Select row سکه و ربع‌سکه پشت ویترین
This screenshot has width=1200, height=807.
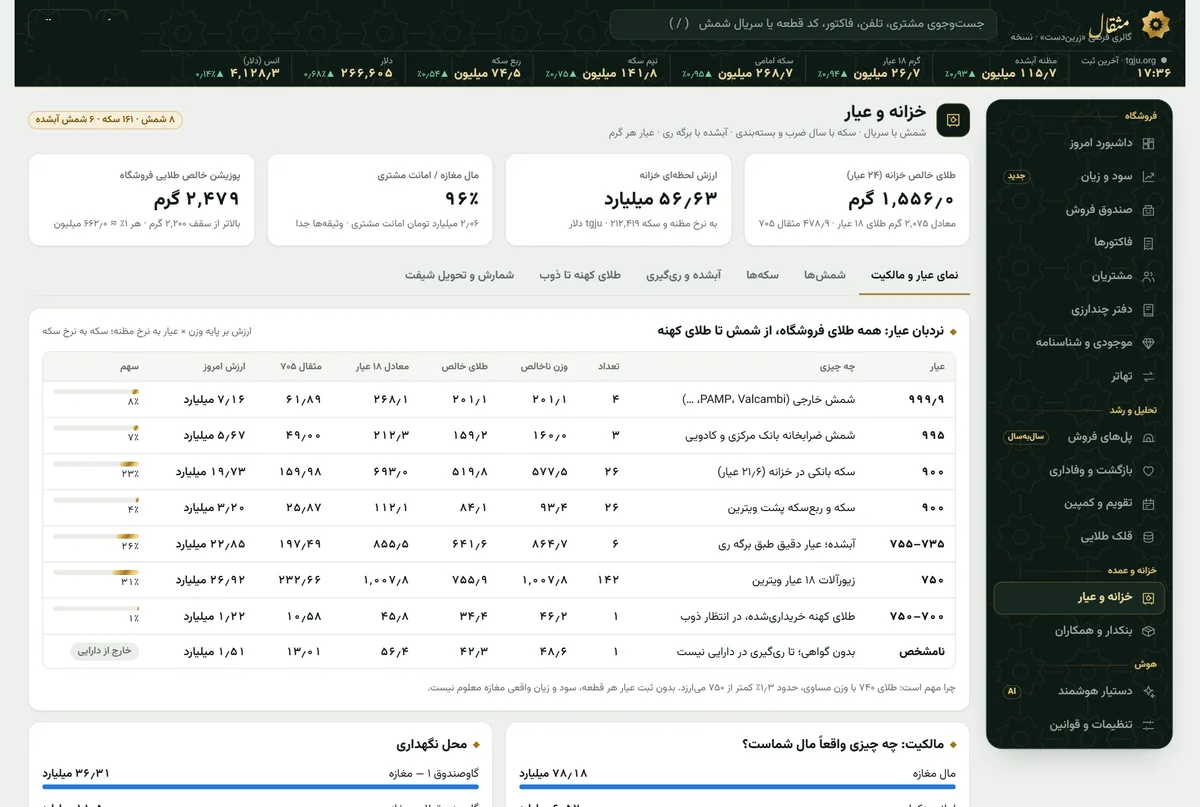(x=499, y=507)
